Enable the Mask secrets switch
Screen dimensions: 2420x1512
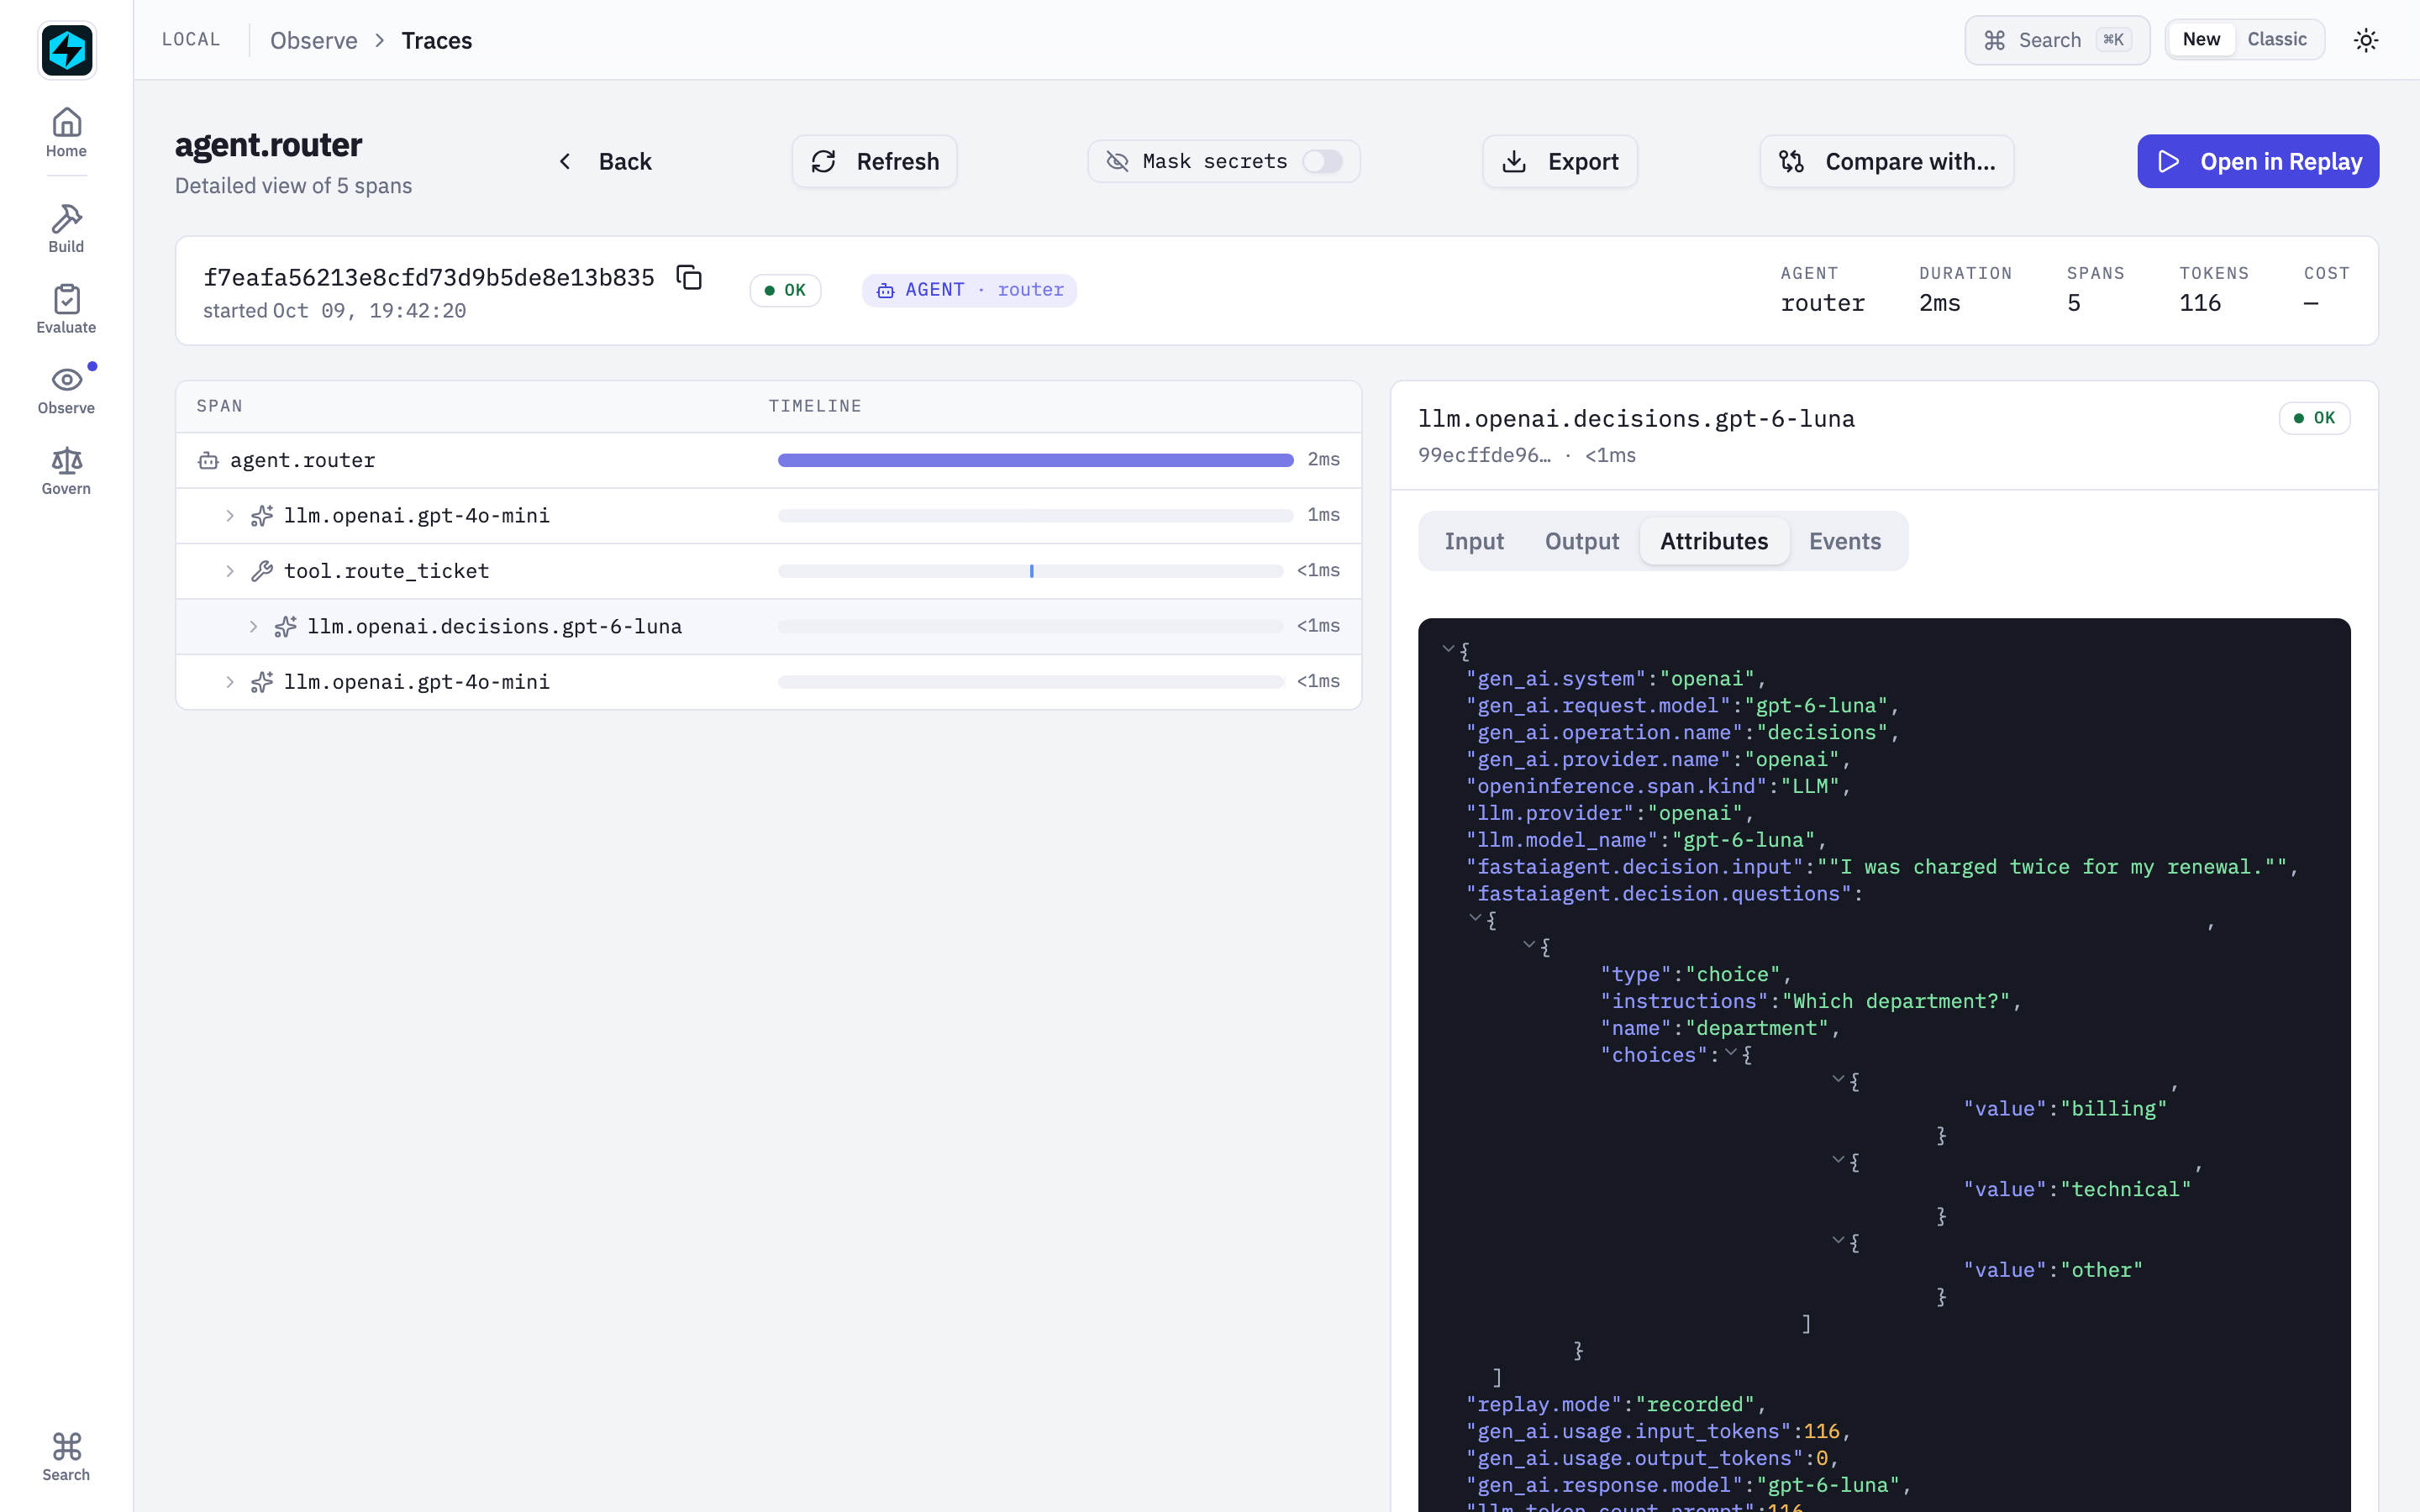(x=1322, y=161)
